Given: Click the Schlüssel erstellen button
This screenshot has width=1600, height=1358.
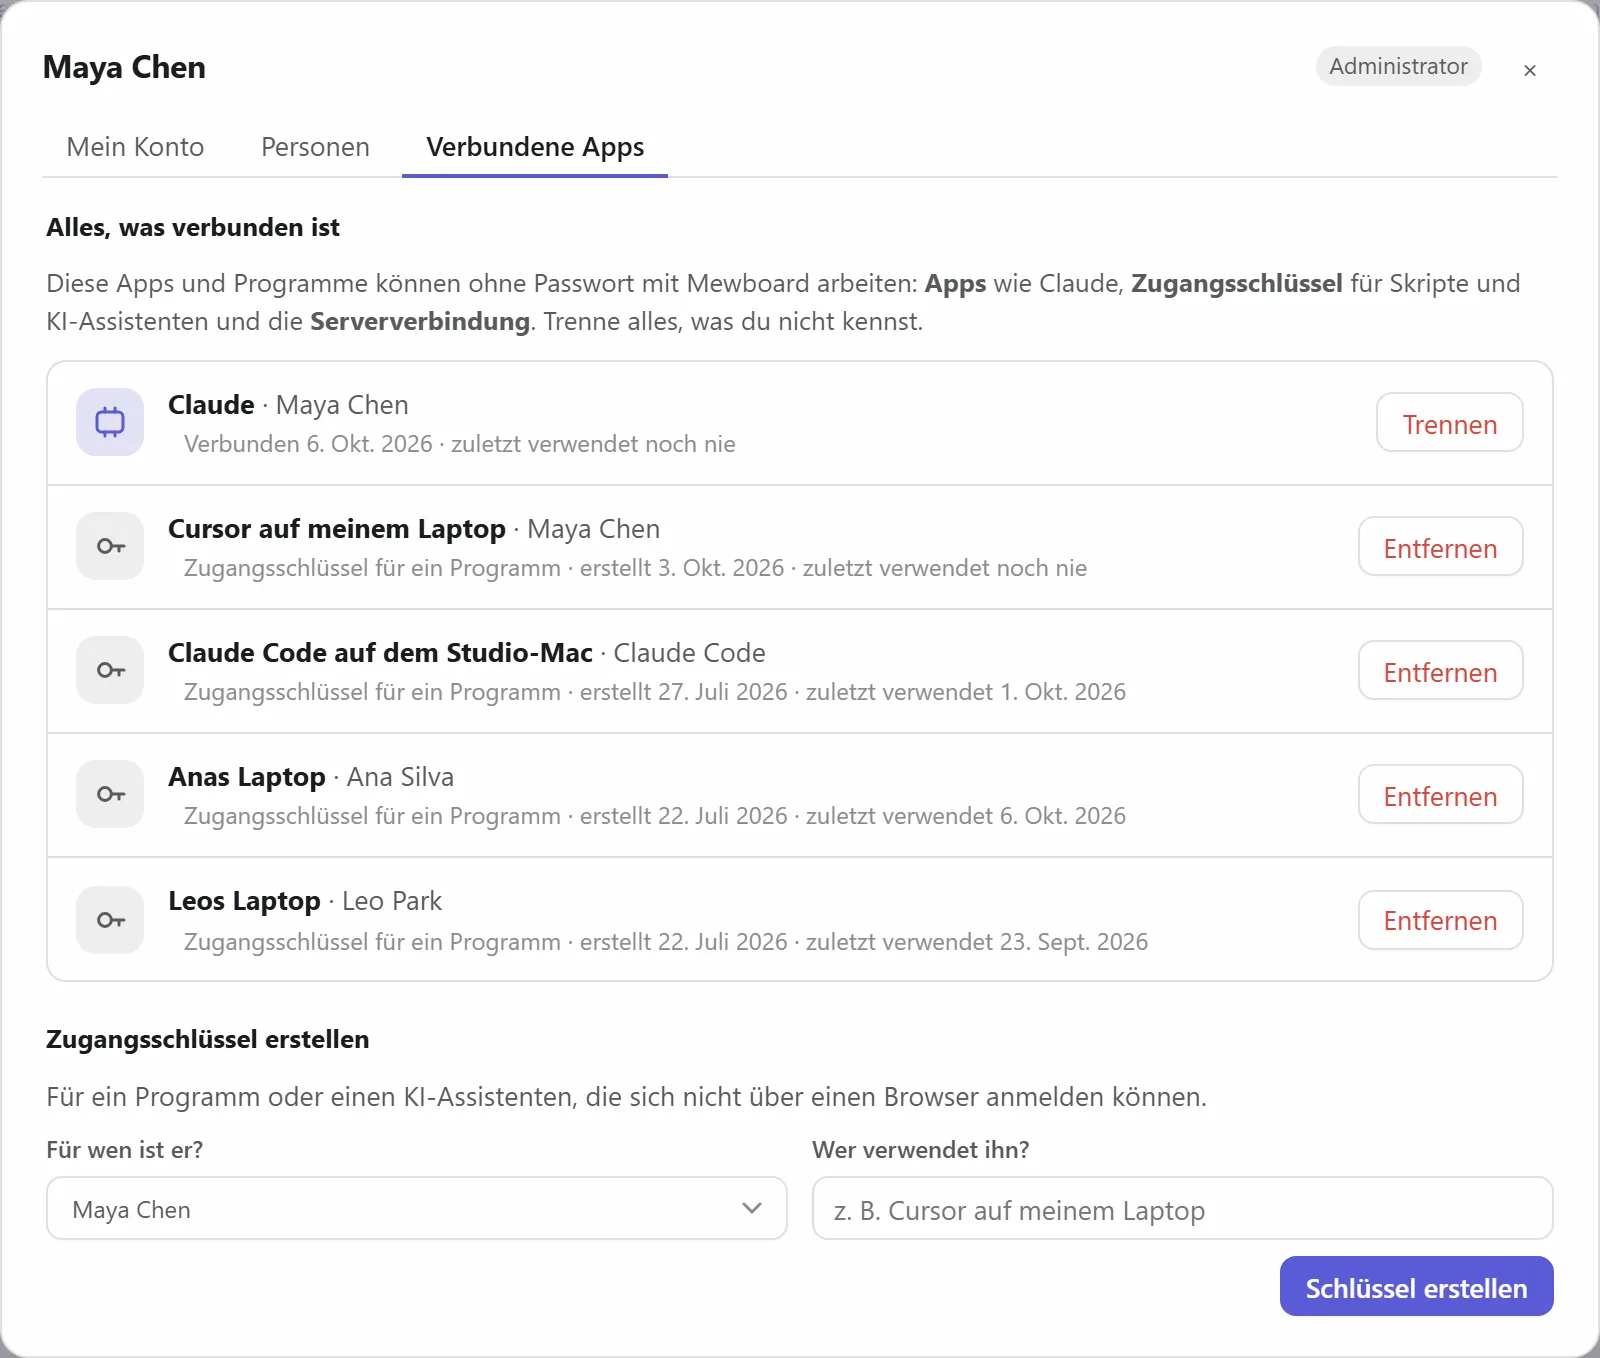Looking at the screenshot, I should [1416, 1287].
